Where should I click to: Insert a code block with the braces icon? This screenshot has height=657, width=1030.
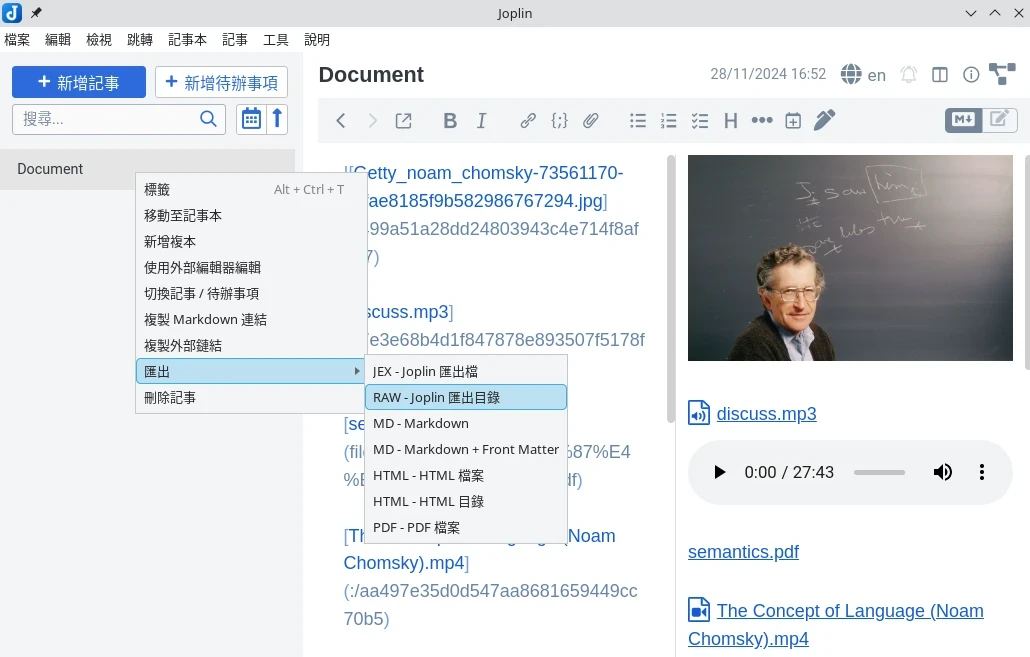[559, 121]
